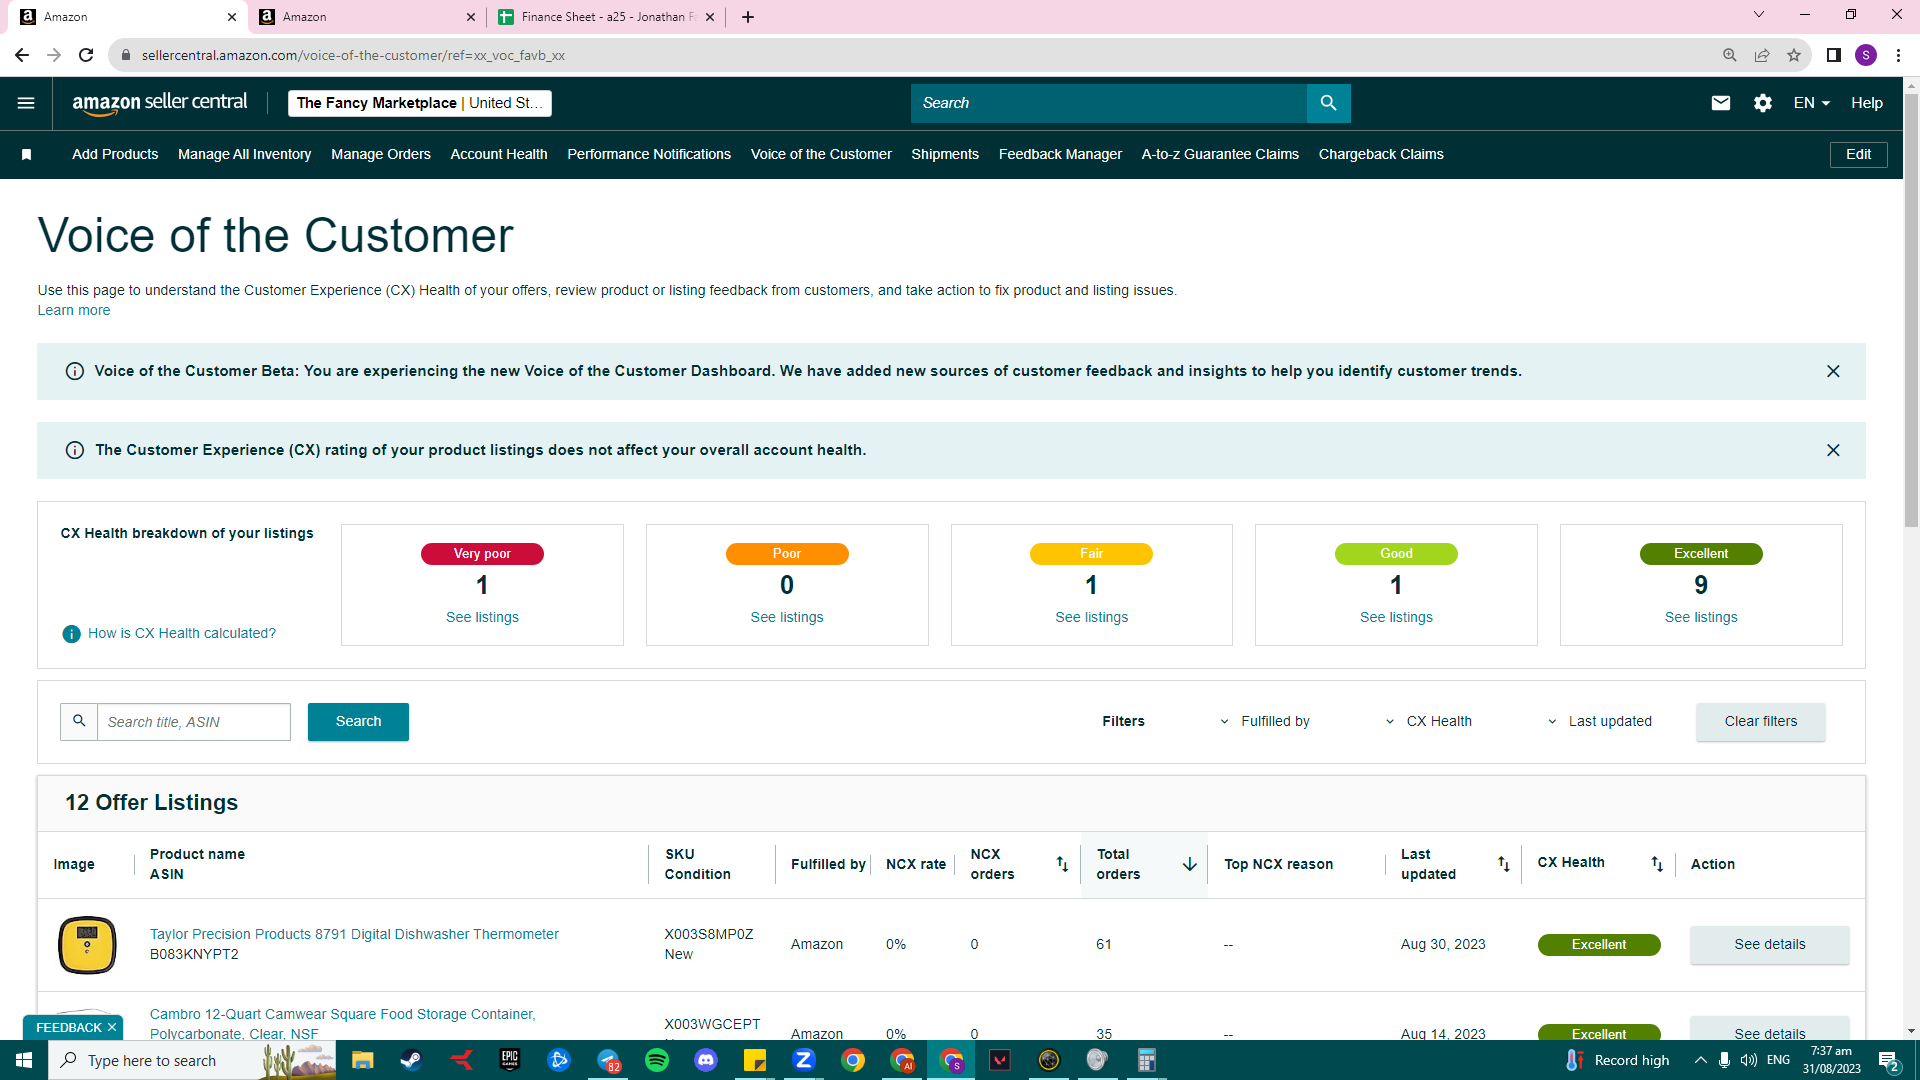Screen dimensions: 1920x1080
Task: Click the Help link in the header
Action: 1866,103
